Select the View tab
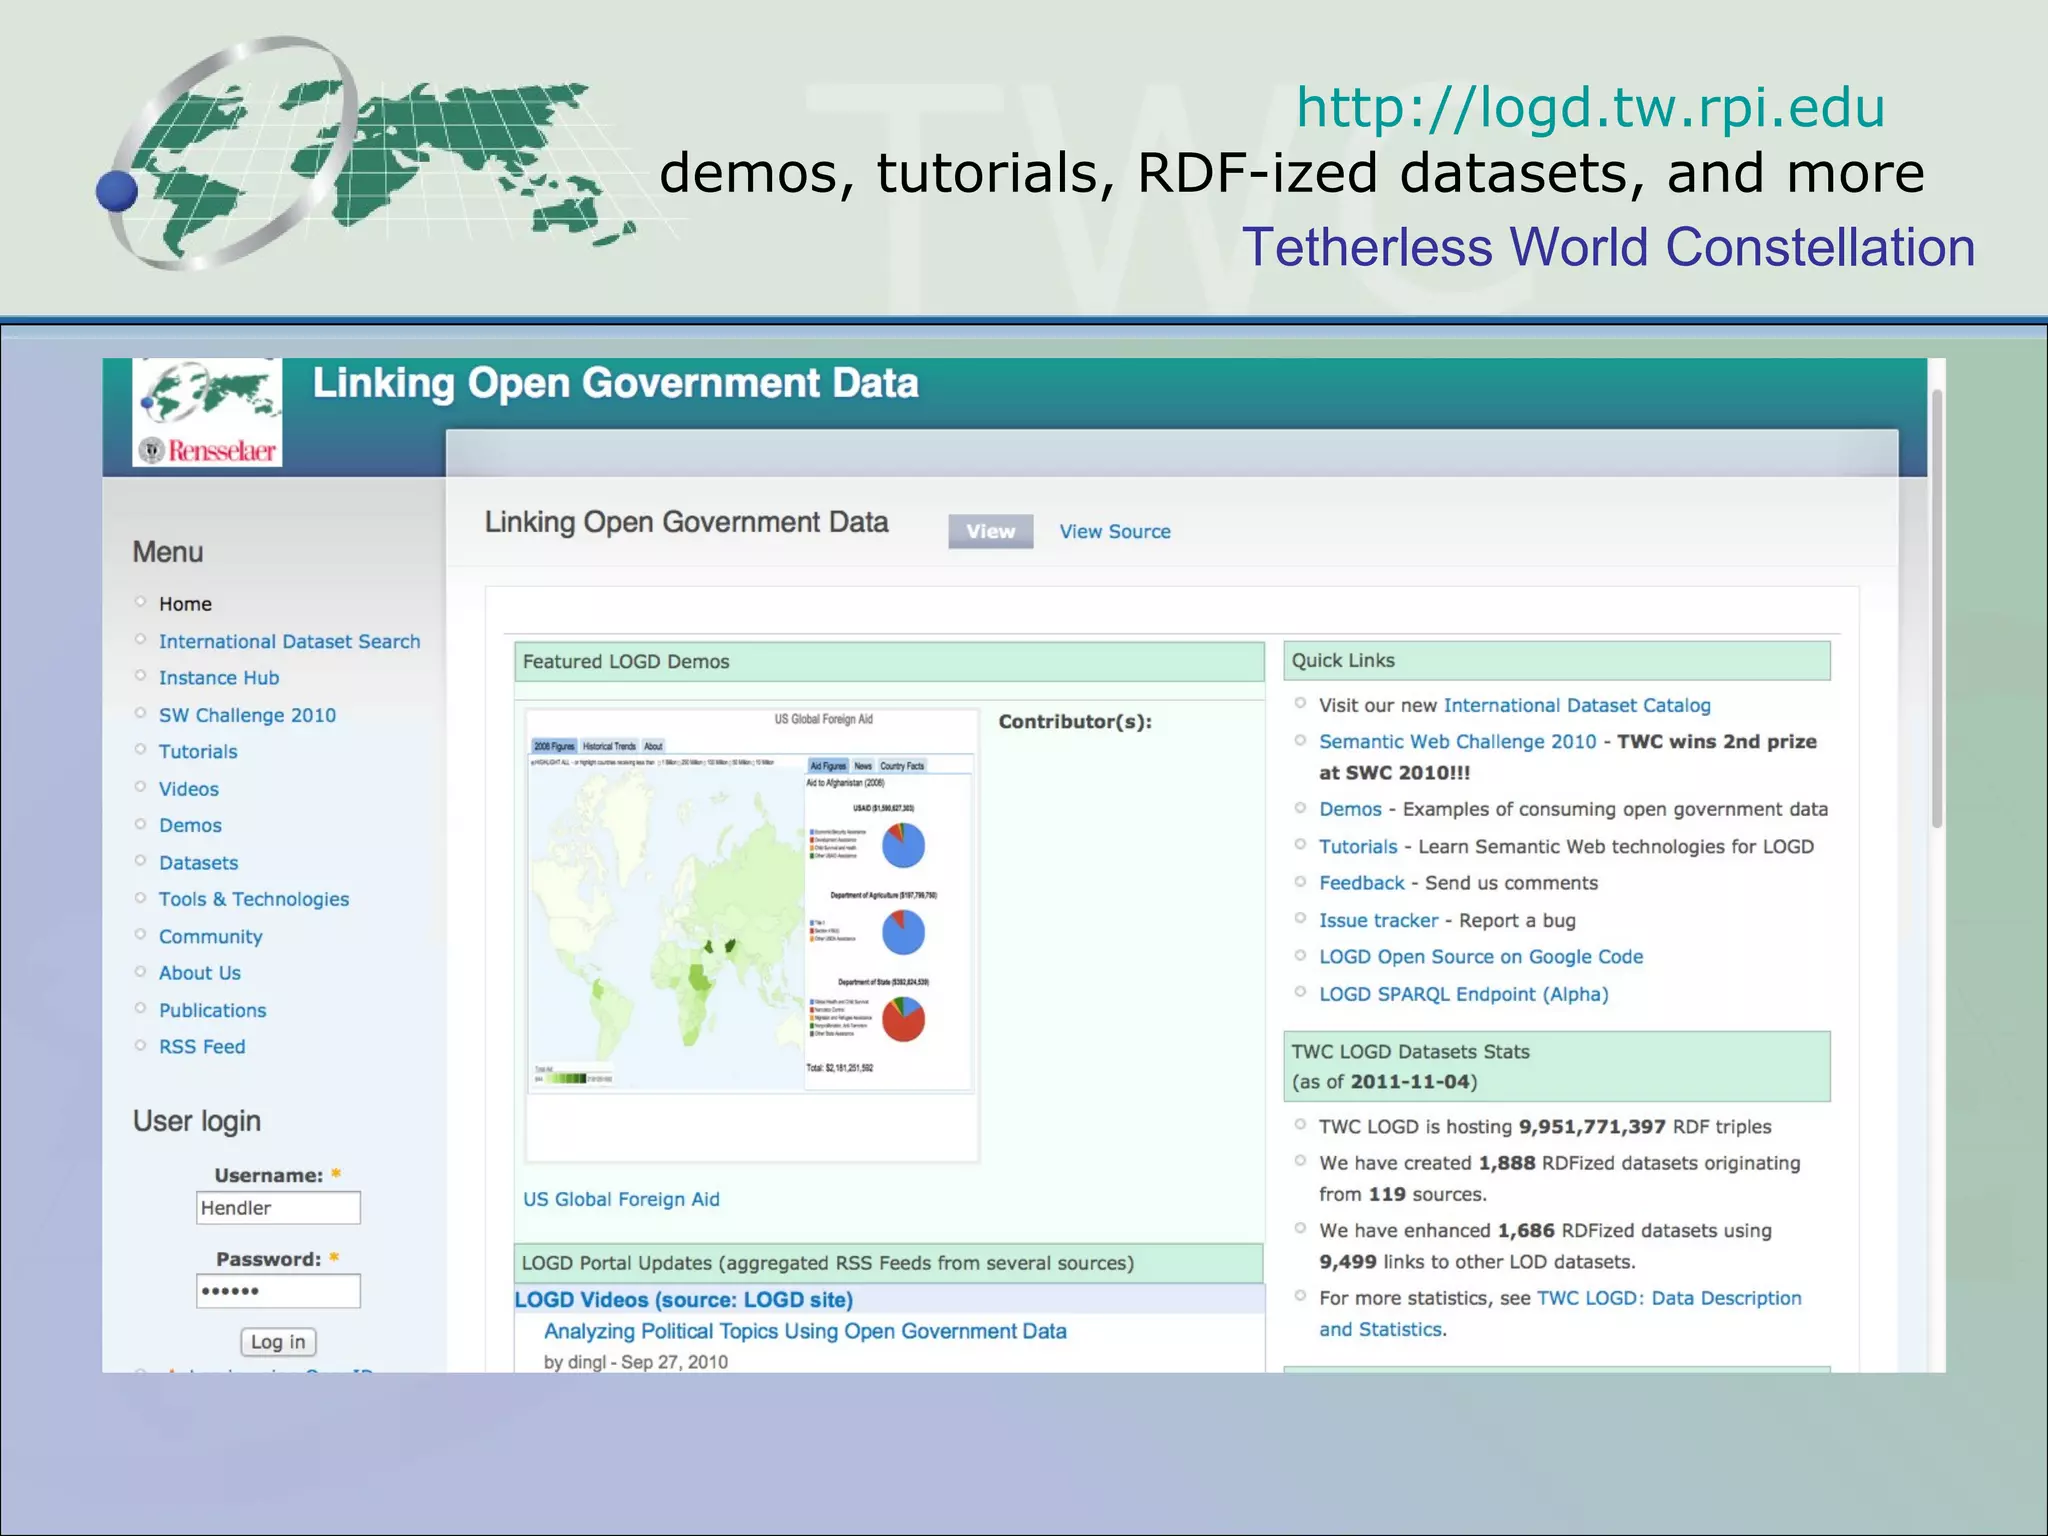 tap(990, 532)
